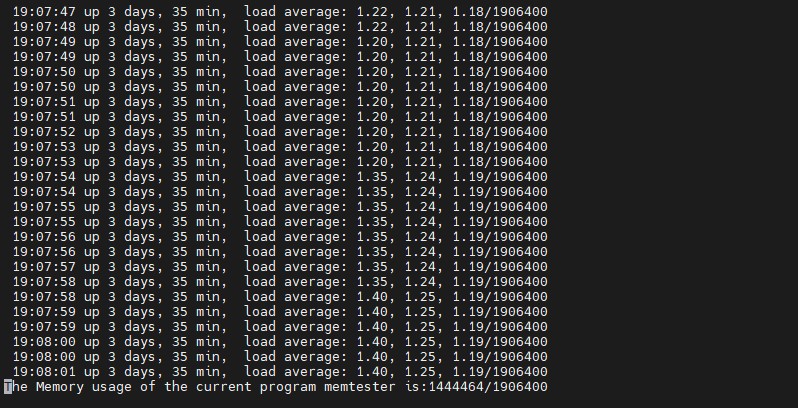798x408 pixels.
Task: Click the highlighted cursor block on letter T
Action: (8, 387)
